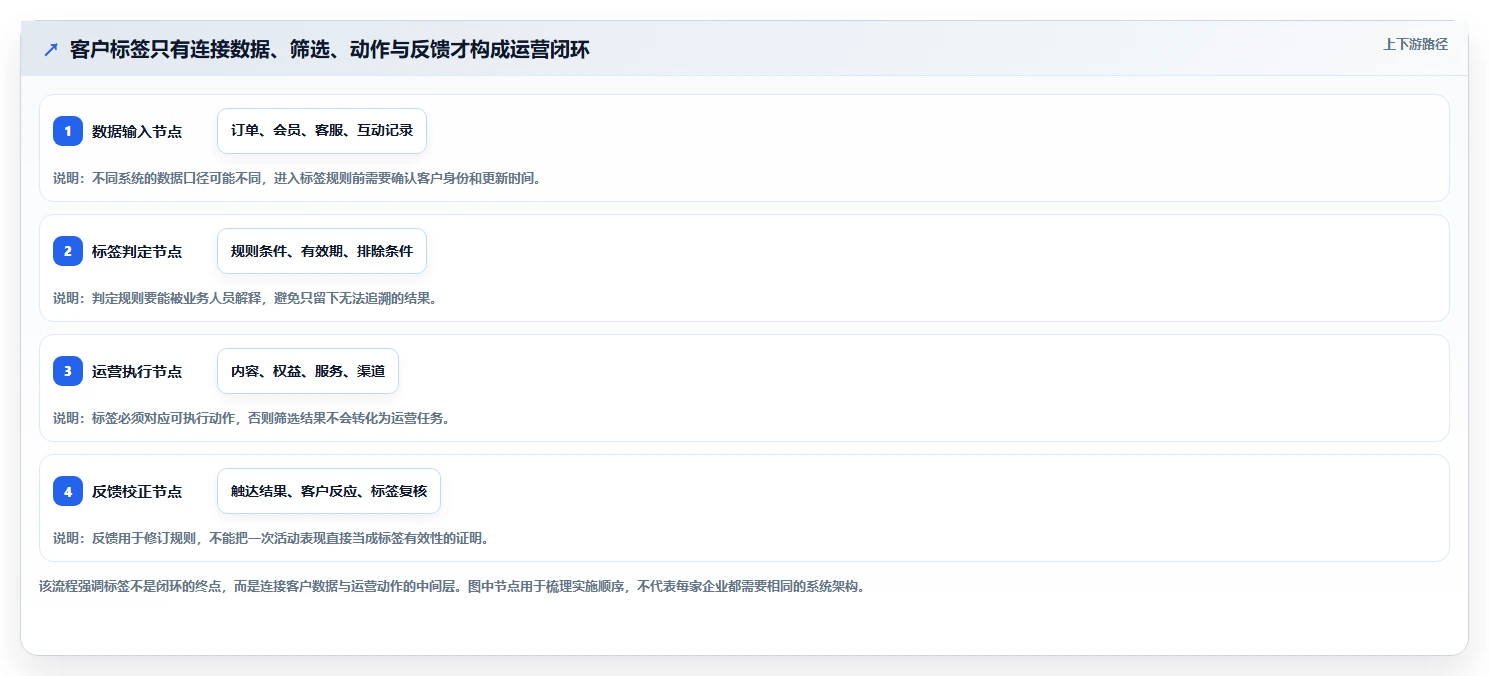Click the arrow icon beside the header title
Viewport: 1489px width, 676px height.
point(51,50)
